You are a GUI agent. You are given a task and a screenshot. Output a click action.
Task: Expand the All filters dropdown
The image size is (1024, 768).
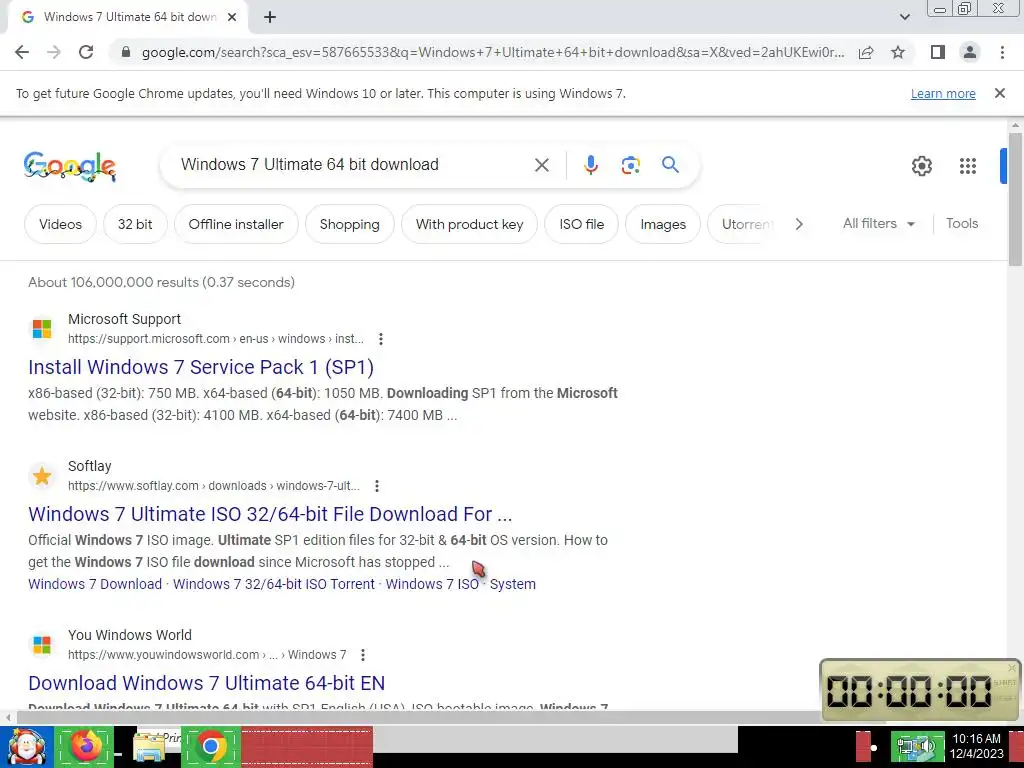(x=878, y=223)
